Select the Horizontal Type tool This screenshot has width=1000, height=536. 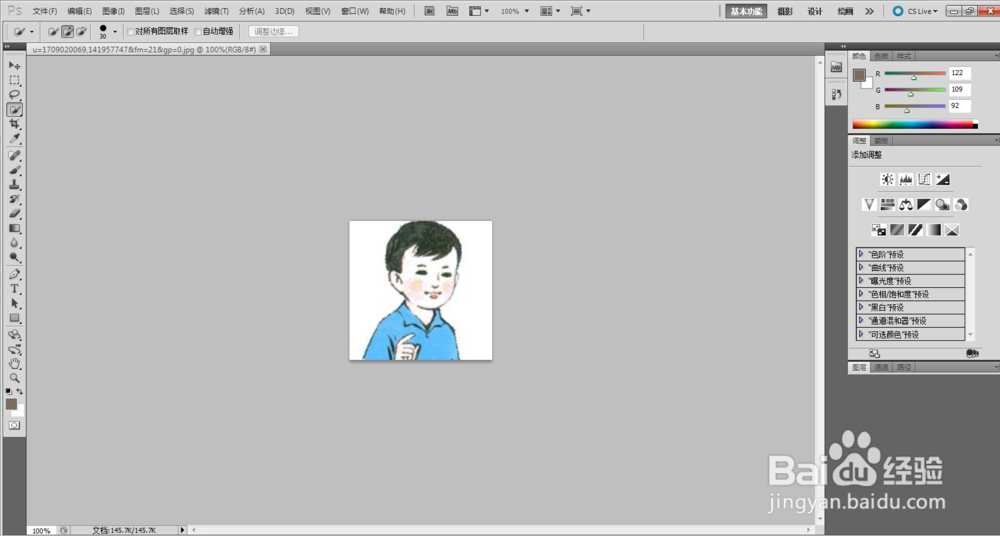tap(14, 290)
